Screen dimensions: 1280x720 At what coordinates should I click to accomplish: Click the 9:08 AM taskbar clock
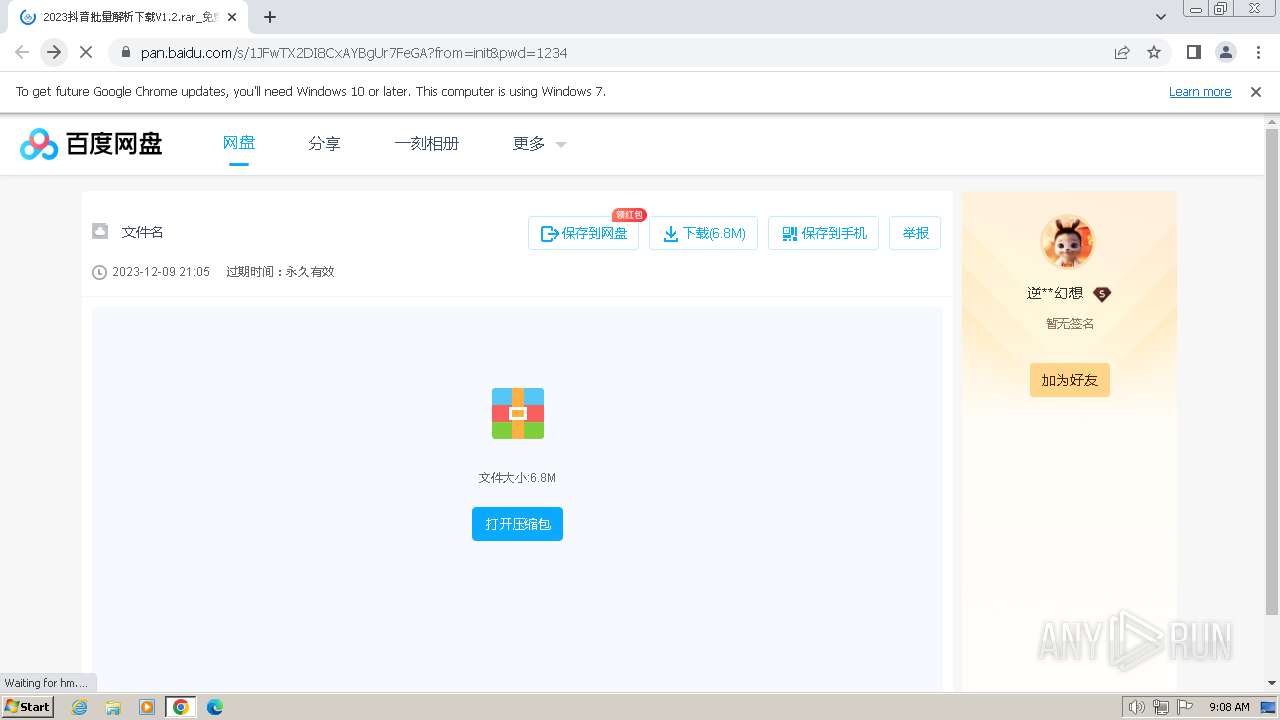click(x=1229, y=707)
